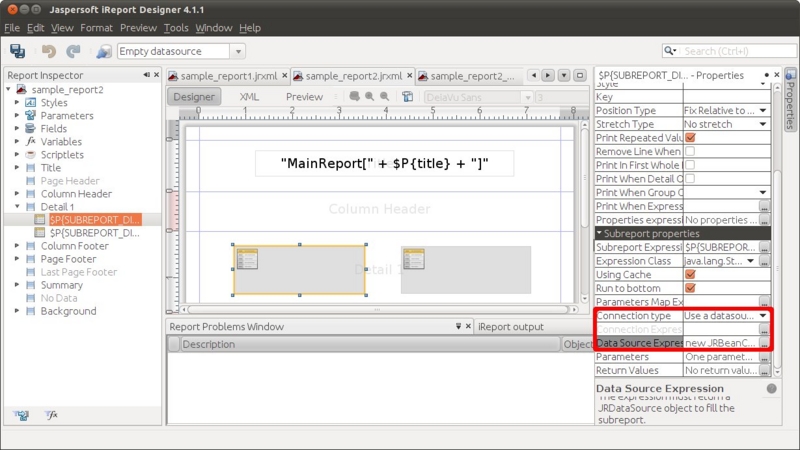Click into the Search (Ctrl+I) field
Image resolution: width=800 pixels, height=450 pixels.
tap(738, 51)
